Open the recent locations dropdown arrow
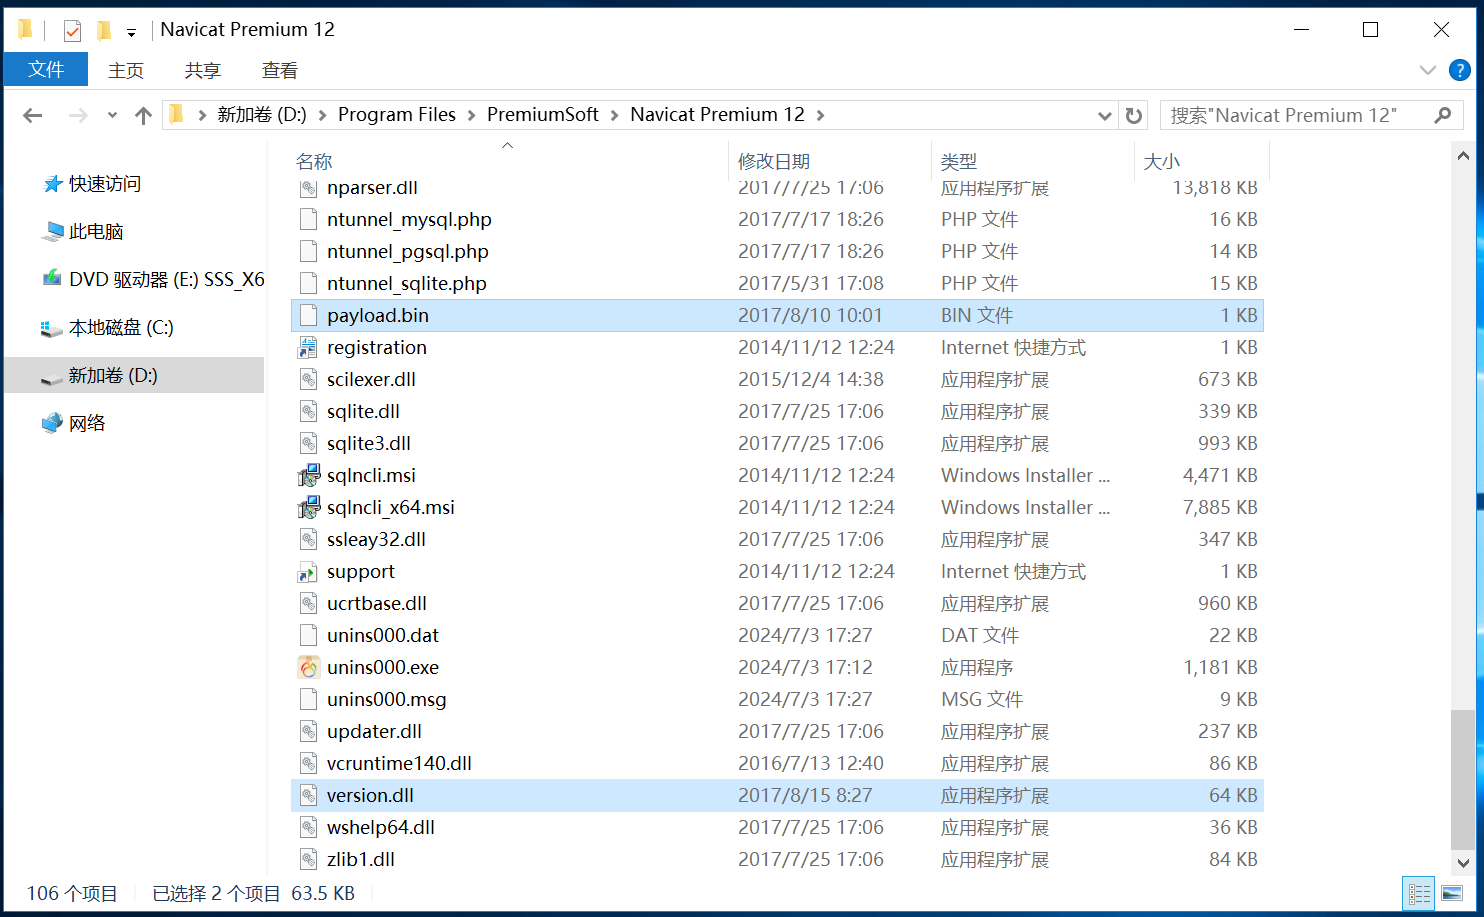This screenshot has width=1484, height=917. (112, 116)
